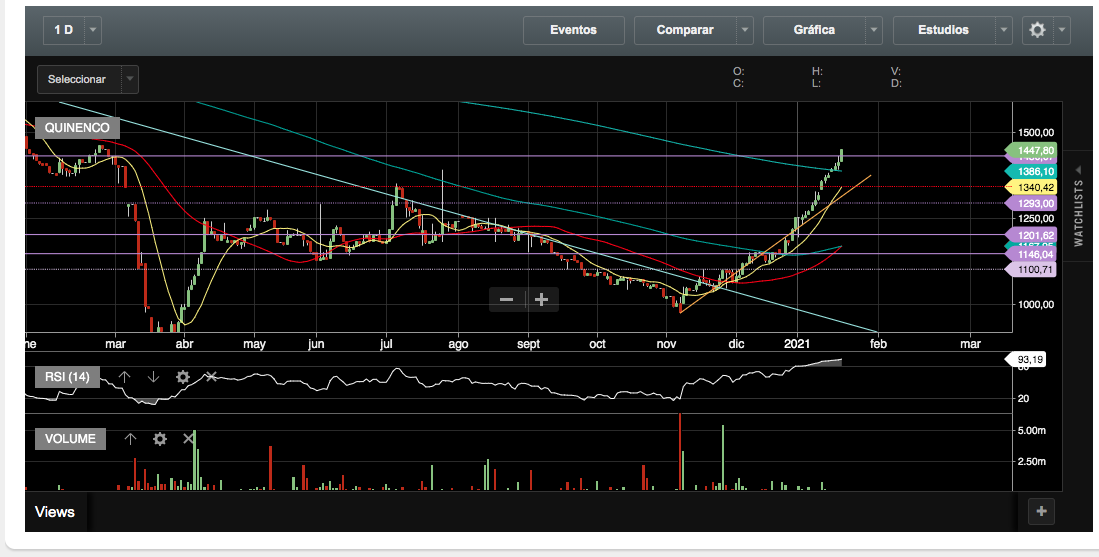Click the Eventos button
Screen dimensions: 1099x557
click(573, 30)
